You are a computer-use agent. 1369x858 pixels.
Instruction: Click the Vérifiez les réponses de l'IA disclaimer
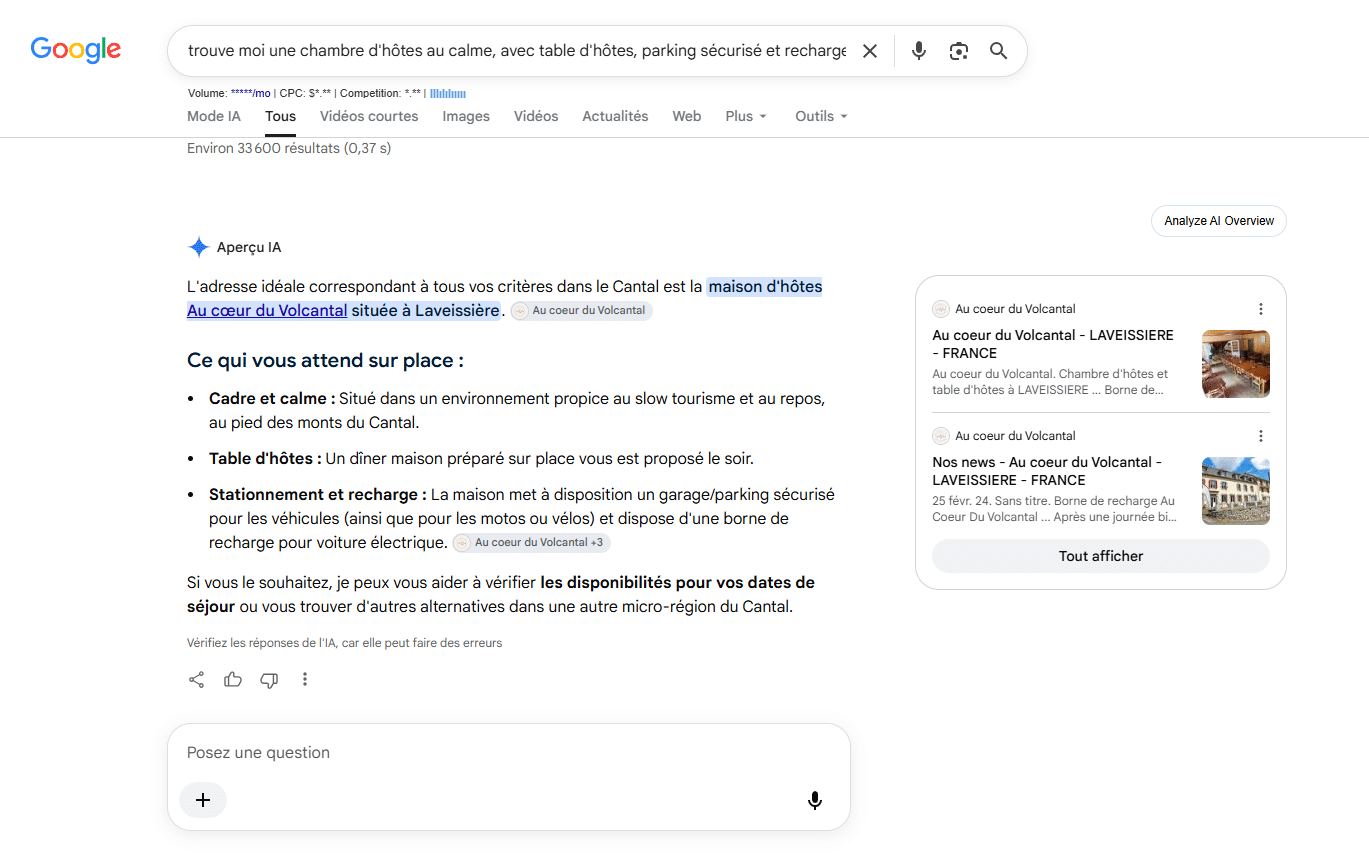[344, 643]
